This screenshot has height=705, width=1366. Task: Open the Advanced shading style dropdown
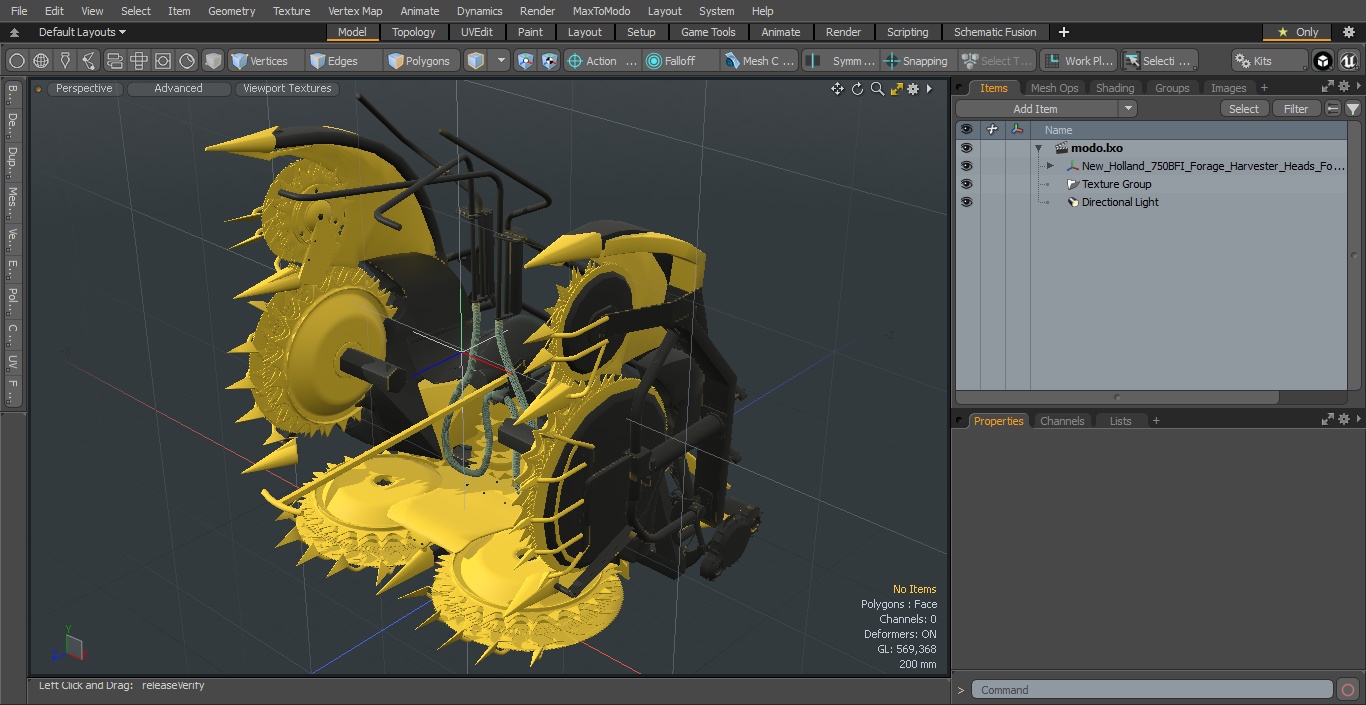(178, 88)
